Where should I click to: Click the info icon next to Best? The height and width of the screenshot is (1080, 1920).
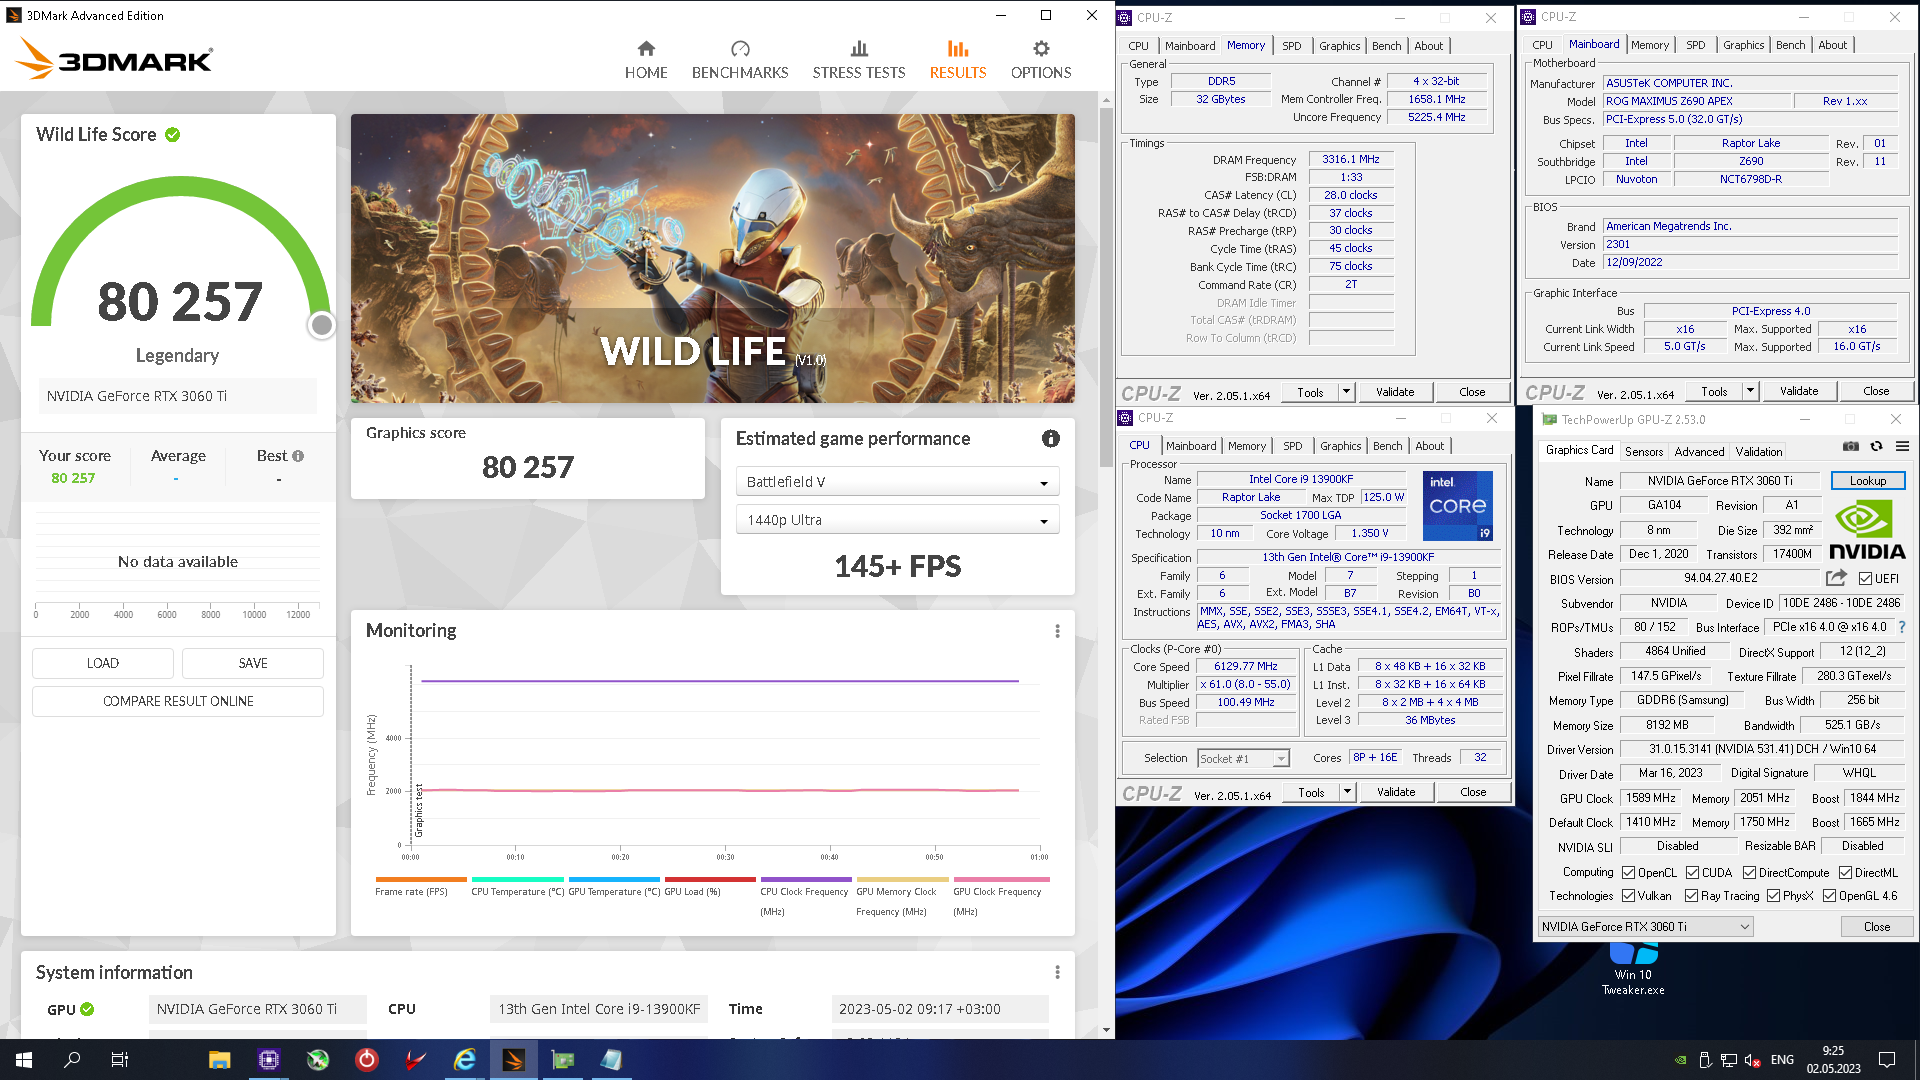[x=298, y=456]
